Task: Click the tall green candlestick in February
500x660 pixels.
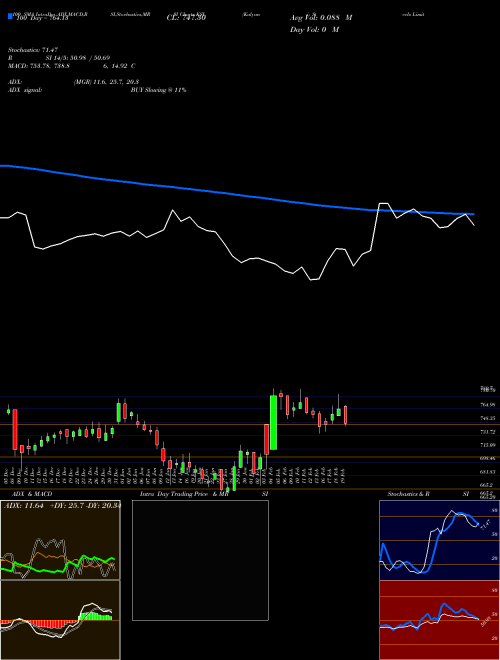Action: click(x=273, y=422)
